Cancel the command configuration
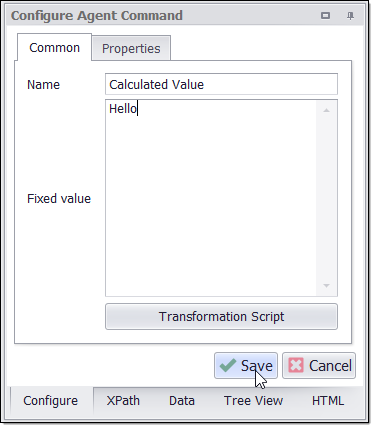The width and height of the screenshot is (375, 429). click(319, 366)
